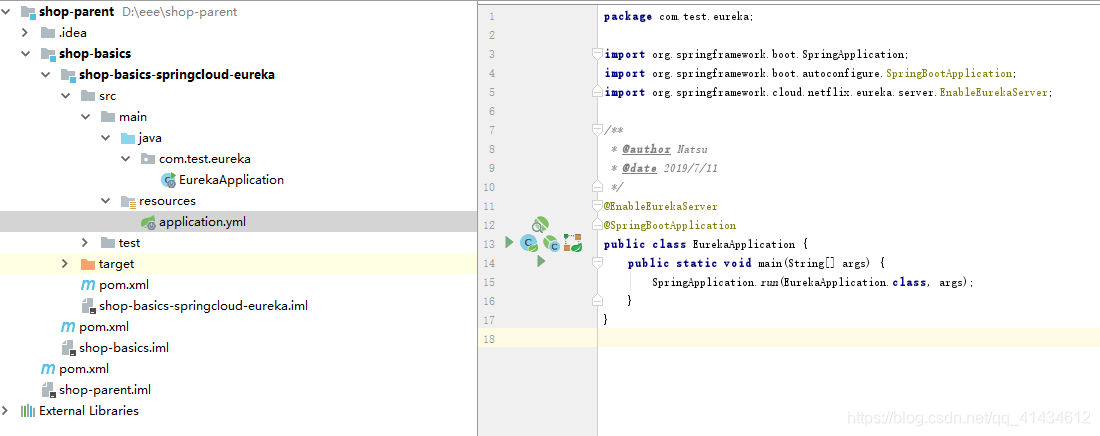Screen dimensions: 1100x436
Task: Click Maven icon of eureka module pom.xml
Action: pos(88,285)
